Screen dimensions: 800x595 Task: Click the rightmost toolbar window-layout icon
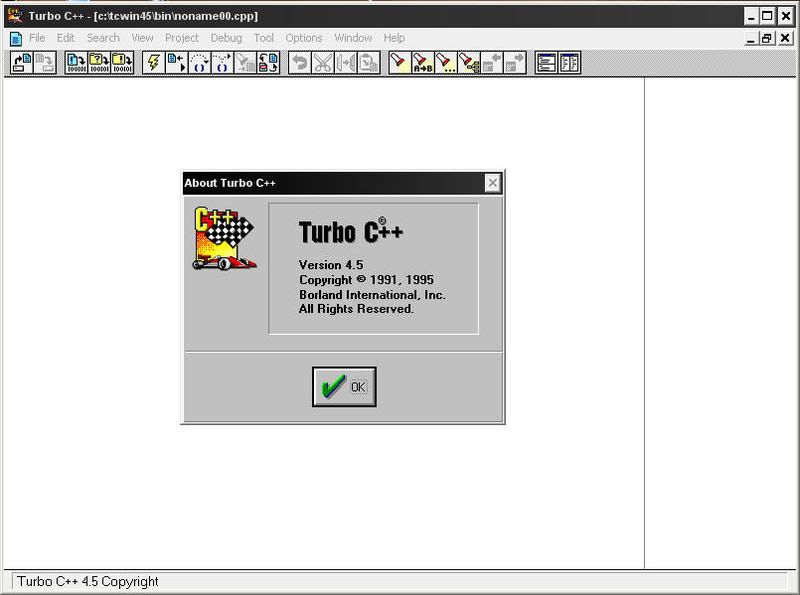(570, 63)
